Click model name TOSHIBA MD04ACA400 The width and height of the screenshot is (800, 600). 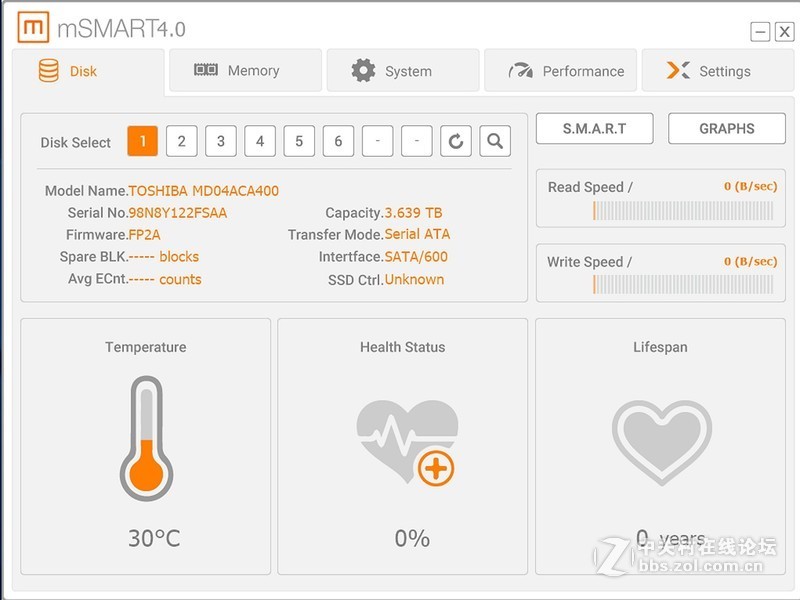[x=204, y=191]
